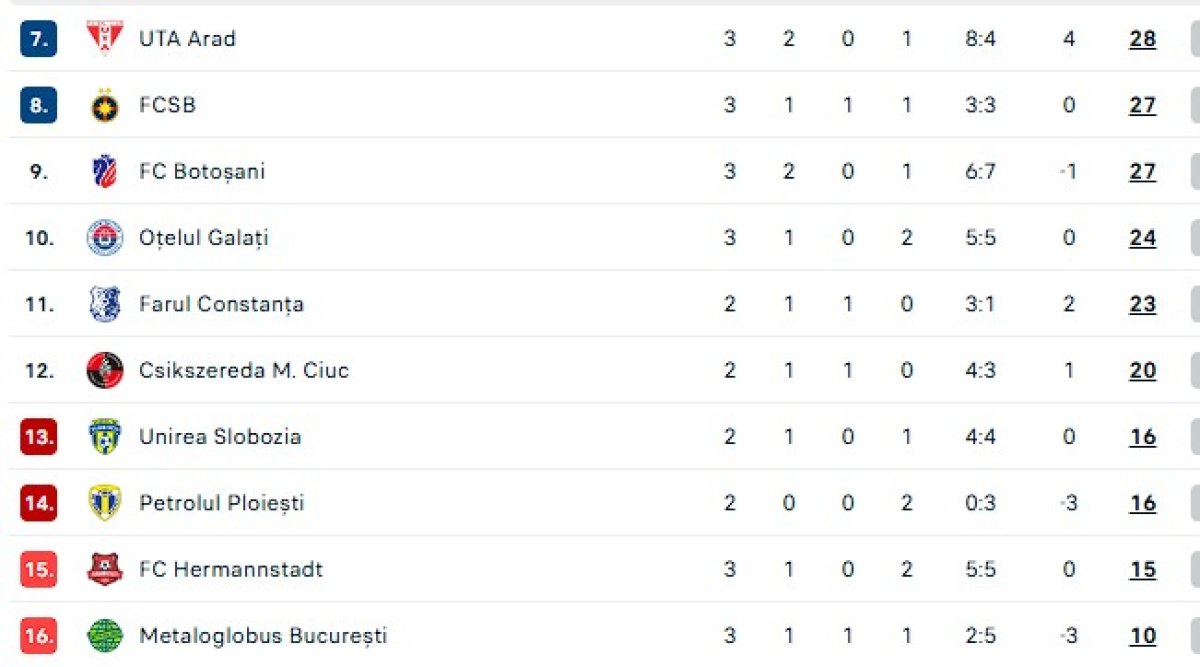
Task: Click the red rank 13 badge
Action: point(38,437)
